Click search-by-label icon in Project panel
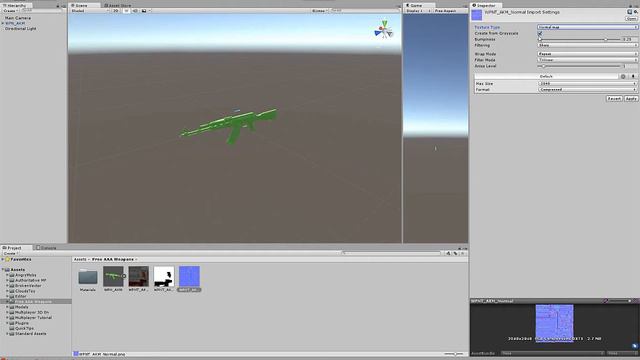Image resolution: width=640 pixels, height=360 pixels. coord(456,253)
